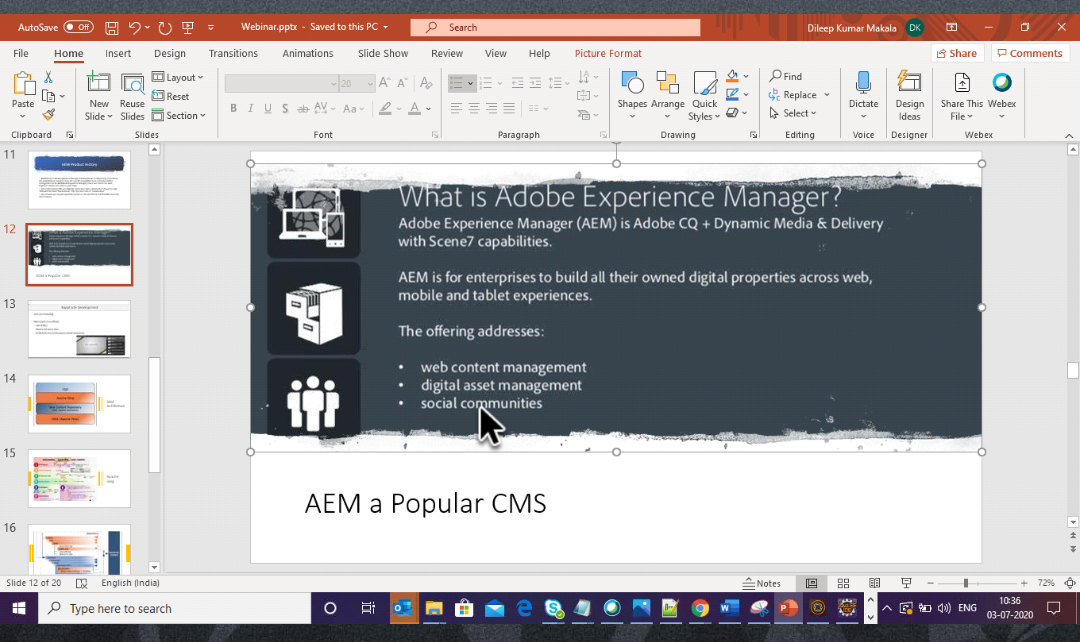The image size is (1080, 642).
Task: Click the Format Painter icon
Action: [x=48, y=115]
